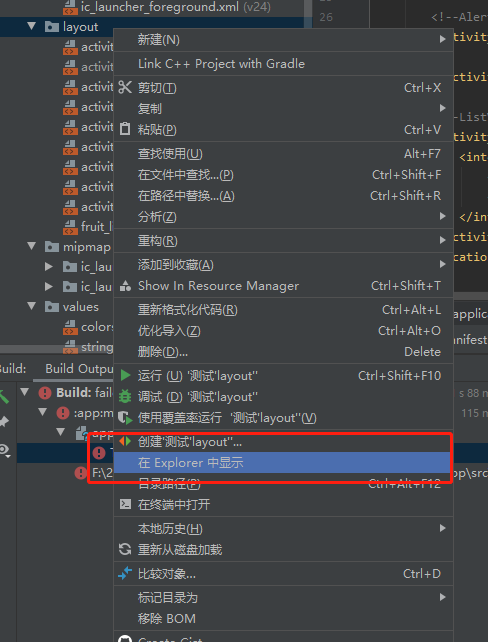Screen dimensions: 488x642
Task: Click the clipboard paste icon in context menu
Action: point(125,129)
